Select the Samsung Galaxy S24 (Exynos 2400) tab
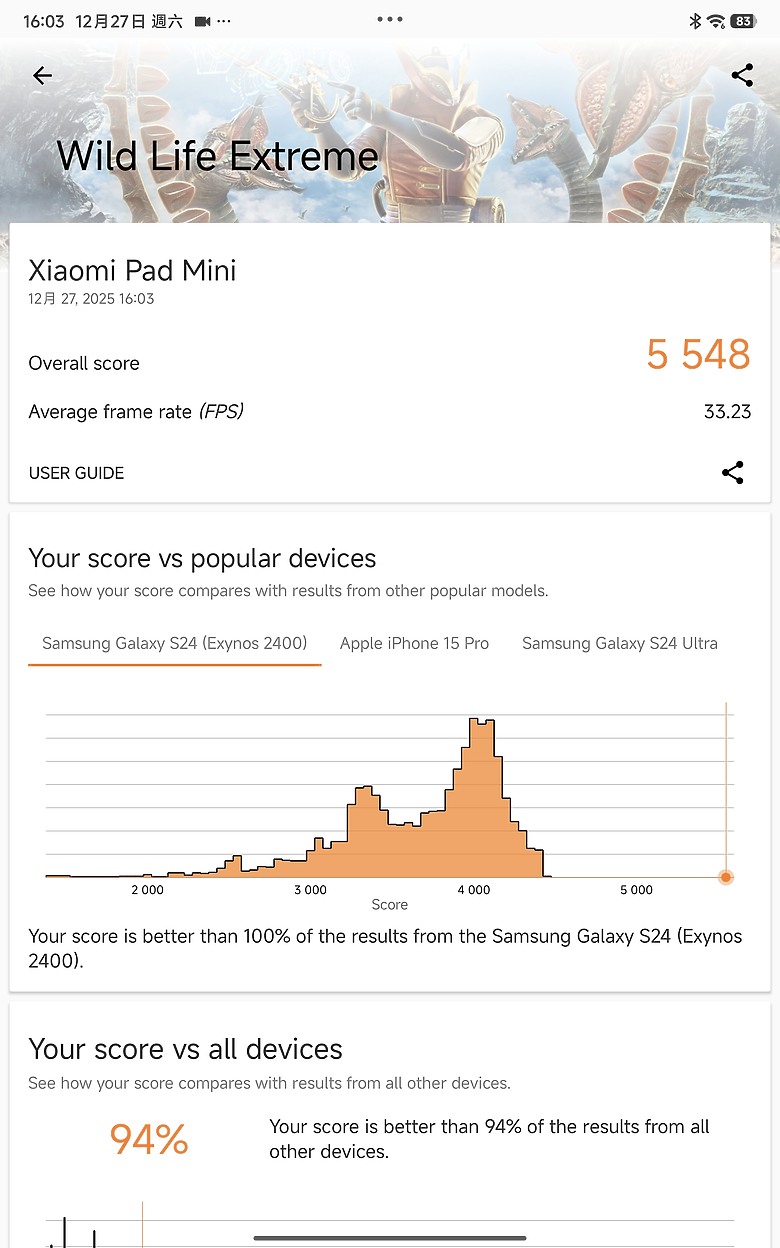This screenshot has height=1248, width=780. 174,643
